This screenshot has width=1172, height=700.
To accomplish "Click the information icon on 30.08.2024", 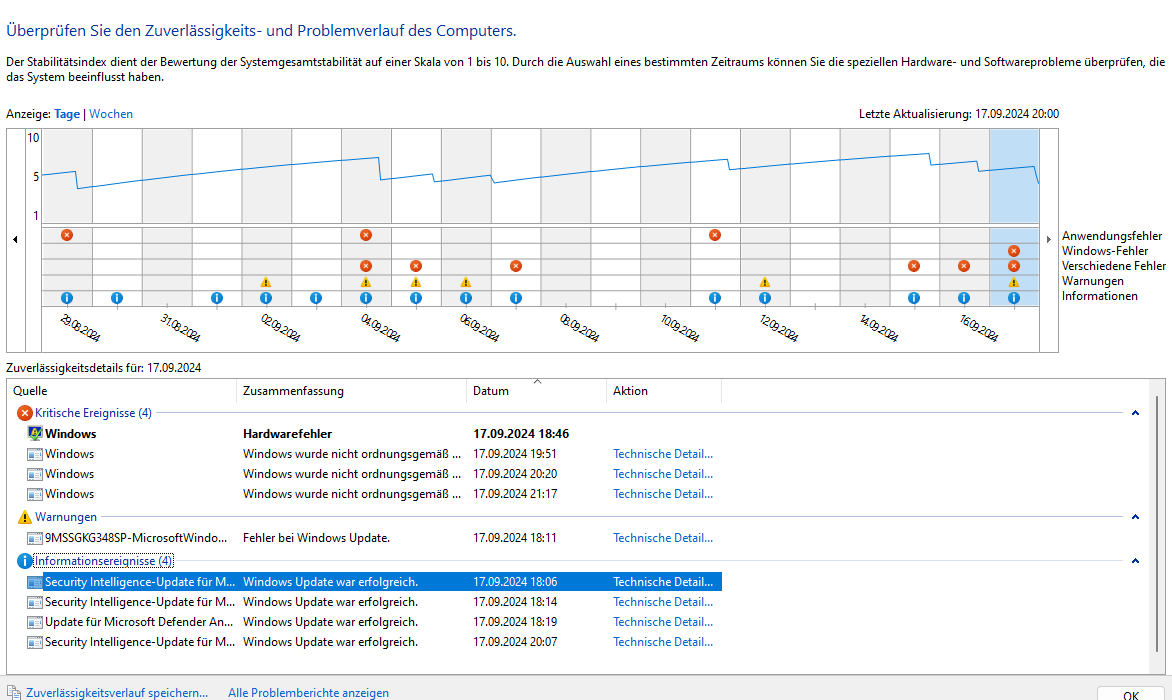I will click(117, 297).
